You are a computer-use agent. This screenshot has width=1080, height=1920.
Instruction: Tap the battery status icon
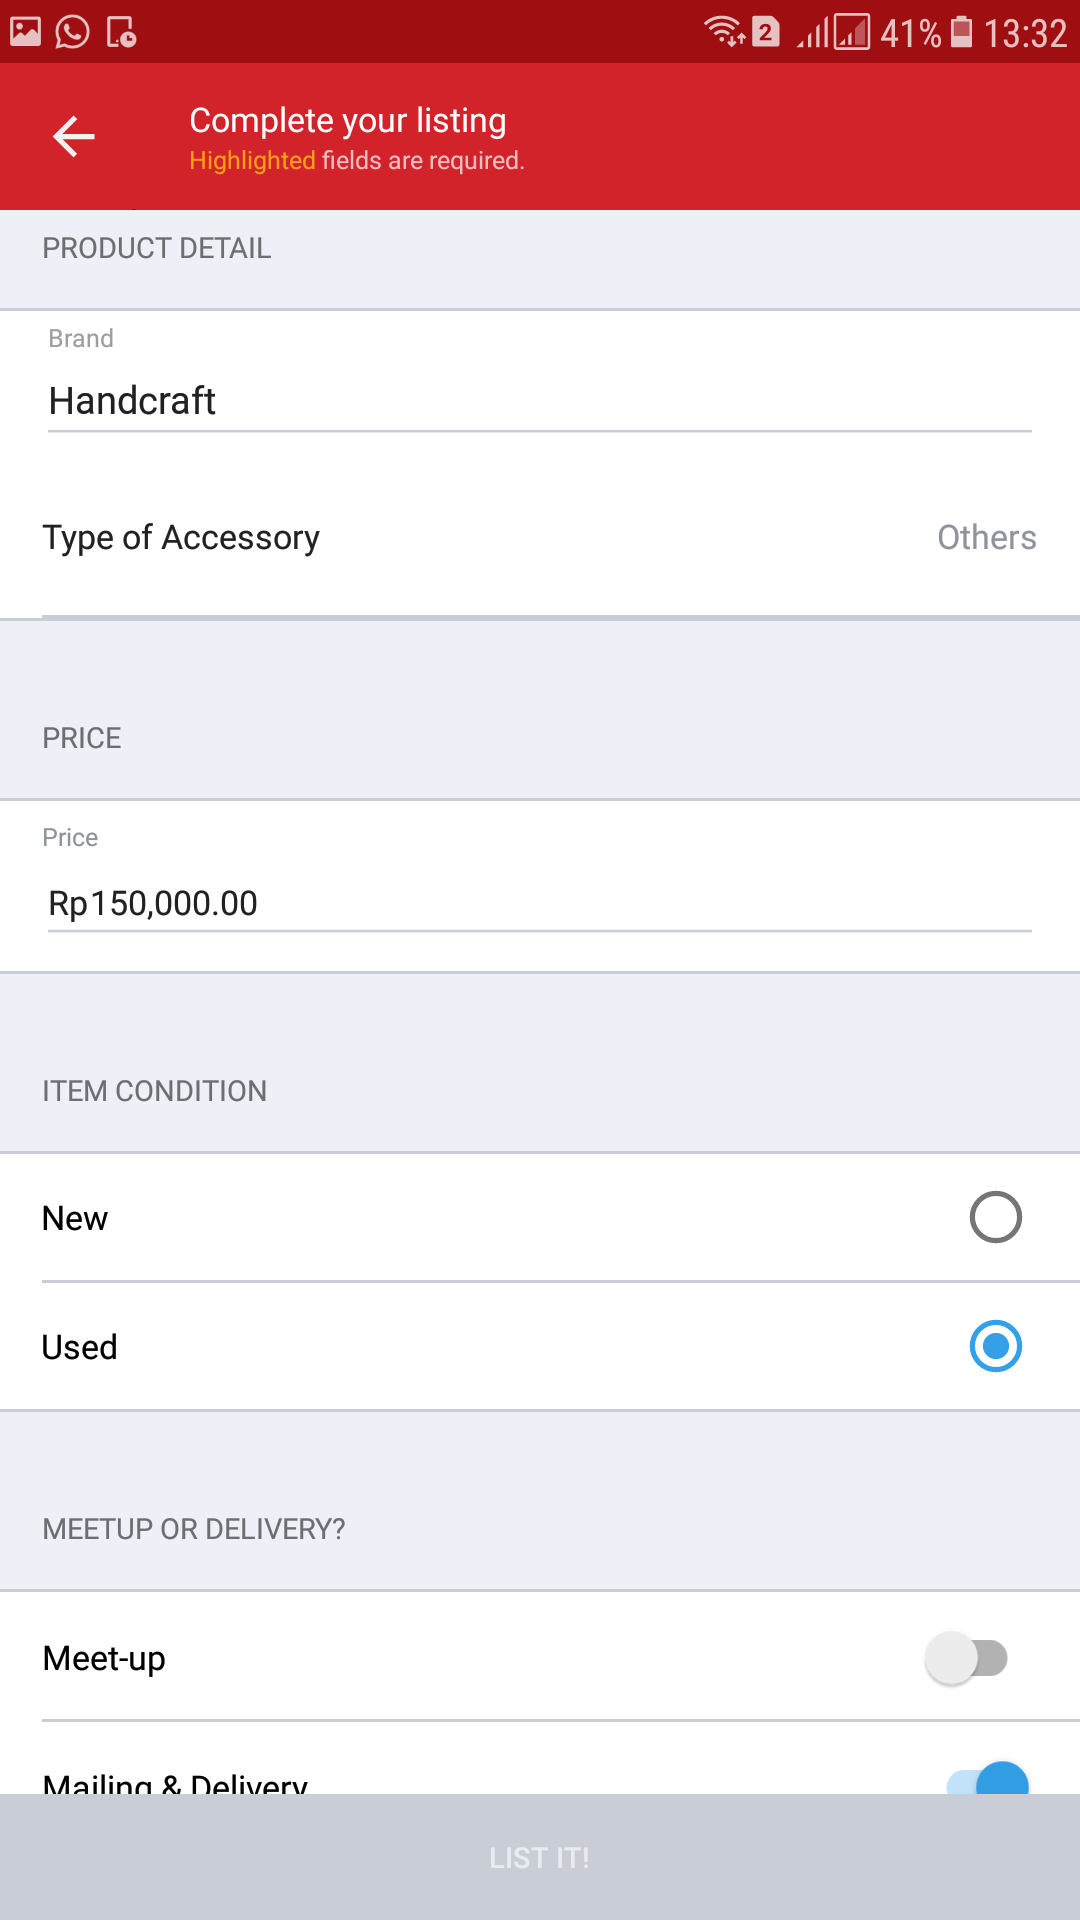tap(961, 32)
